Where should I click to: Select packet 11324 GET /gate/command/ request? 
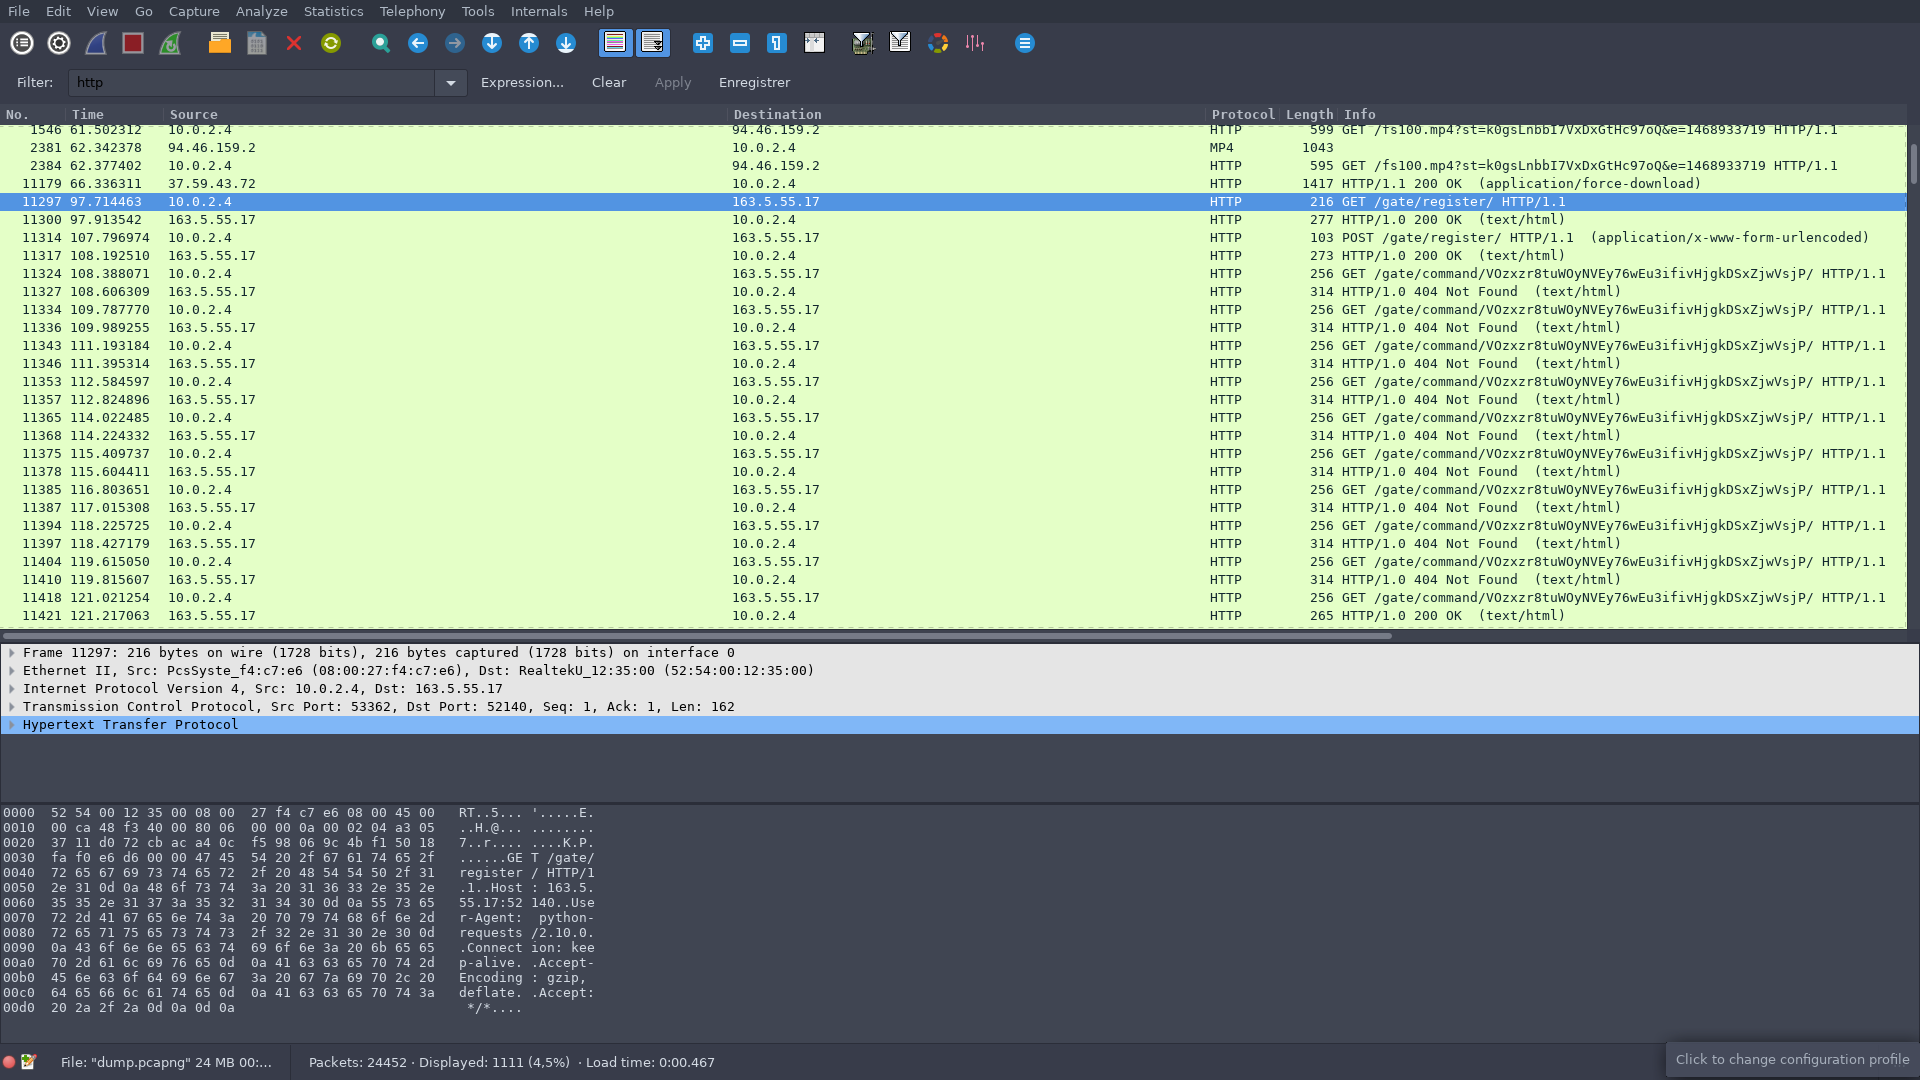tap(954, 274)
